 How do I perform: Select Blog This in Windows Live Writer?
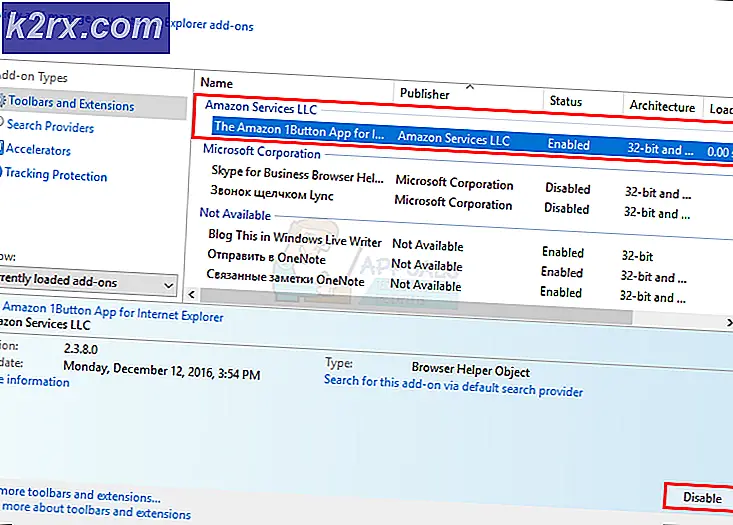[295, 238]
